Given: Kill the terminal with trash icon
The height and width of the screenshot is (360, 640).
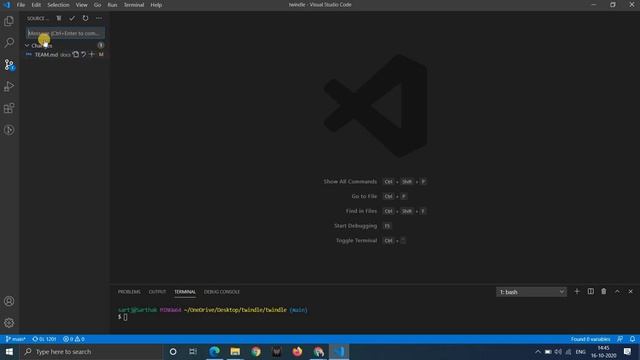Looking at the screenshot, I should (x=604, y=291).
